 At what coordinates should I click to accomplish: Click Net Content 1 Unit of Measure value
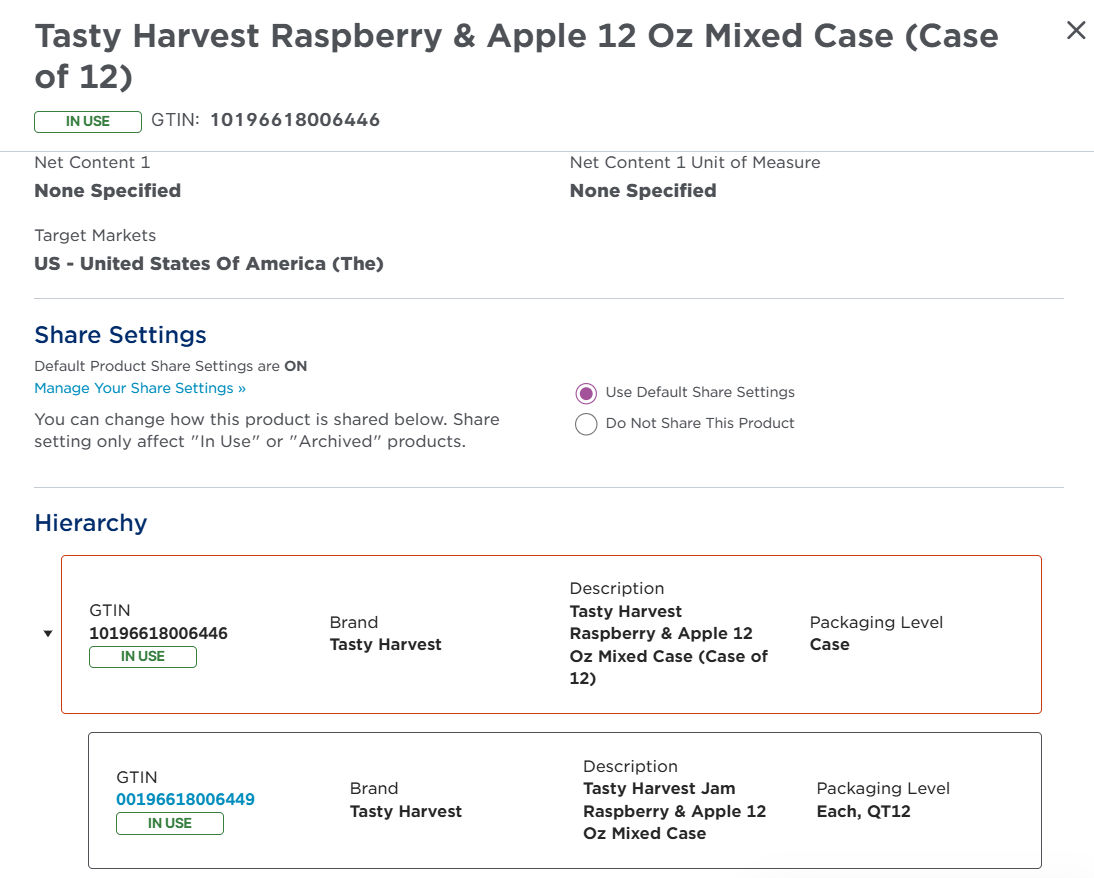pyautogui.click(x=643, y=191)
